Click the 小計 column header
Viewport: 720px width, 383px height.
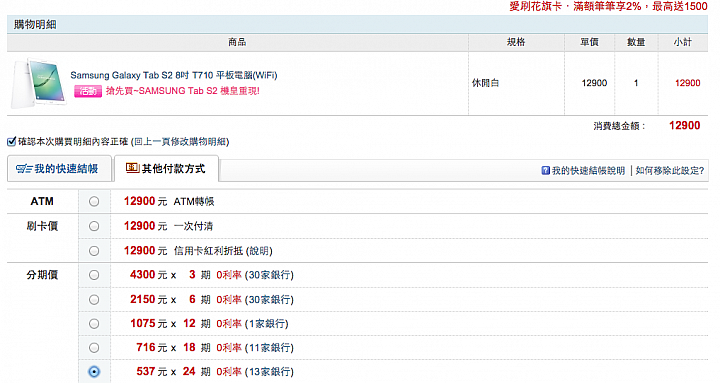pyautogui.click(x=683, y=42)
